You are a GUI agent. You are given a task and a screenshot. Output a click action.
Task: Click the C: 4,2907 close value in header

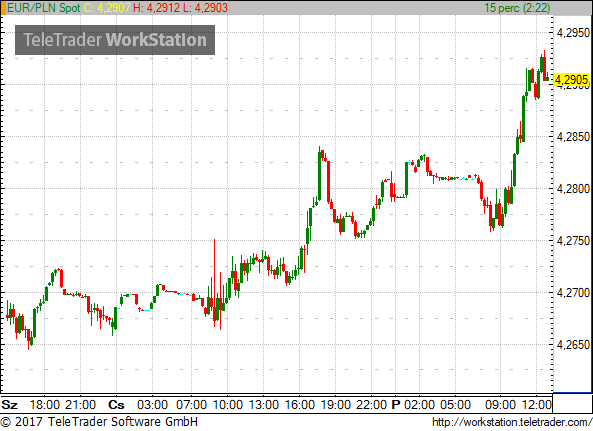[x=107, y=8]
